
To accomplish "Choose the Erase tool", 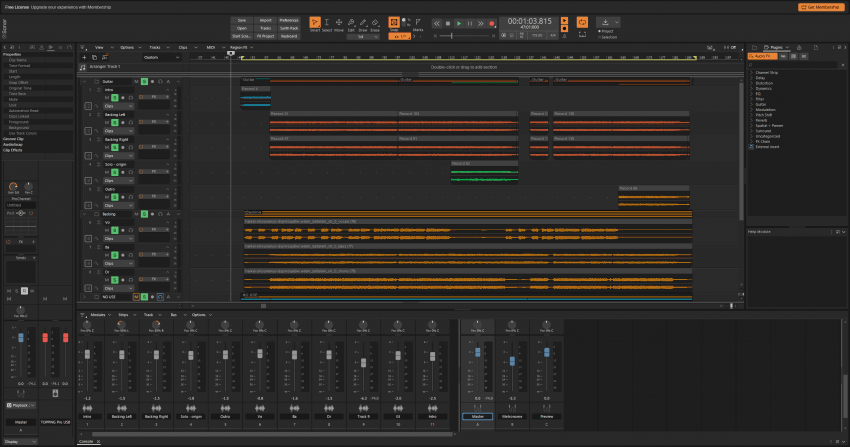I will click(x=373, y=23).
